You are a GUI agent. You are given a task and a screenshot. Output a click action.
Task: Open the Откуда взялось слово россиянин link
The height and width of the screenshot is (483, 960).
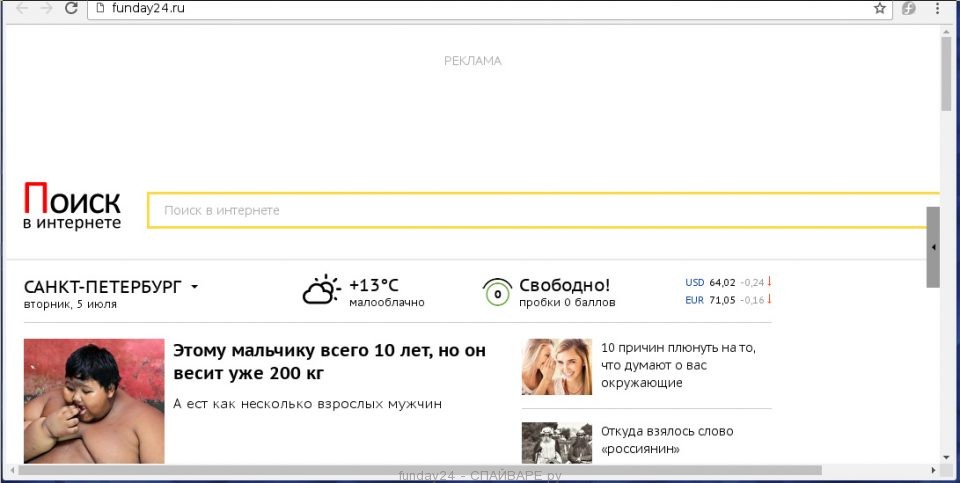point(667,440)
